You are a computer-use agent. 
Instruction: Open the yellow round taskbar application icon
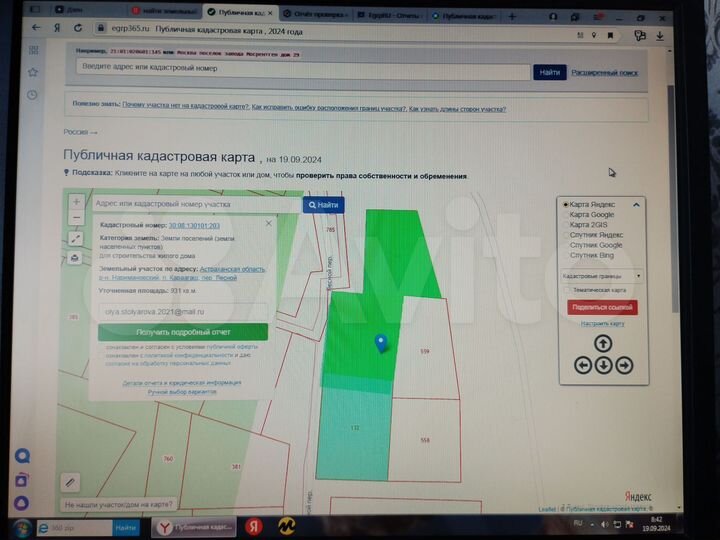(x=287, y=526)
